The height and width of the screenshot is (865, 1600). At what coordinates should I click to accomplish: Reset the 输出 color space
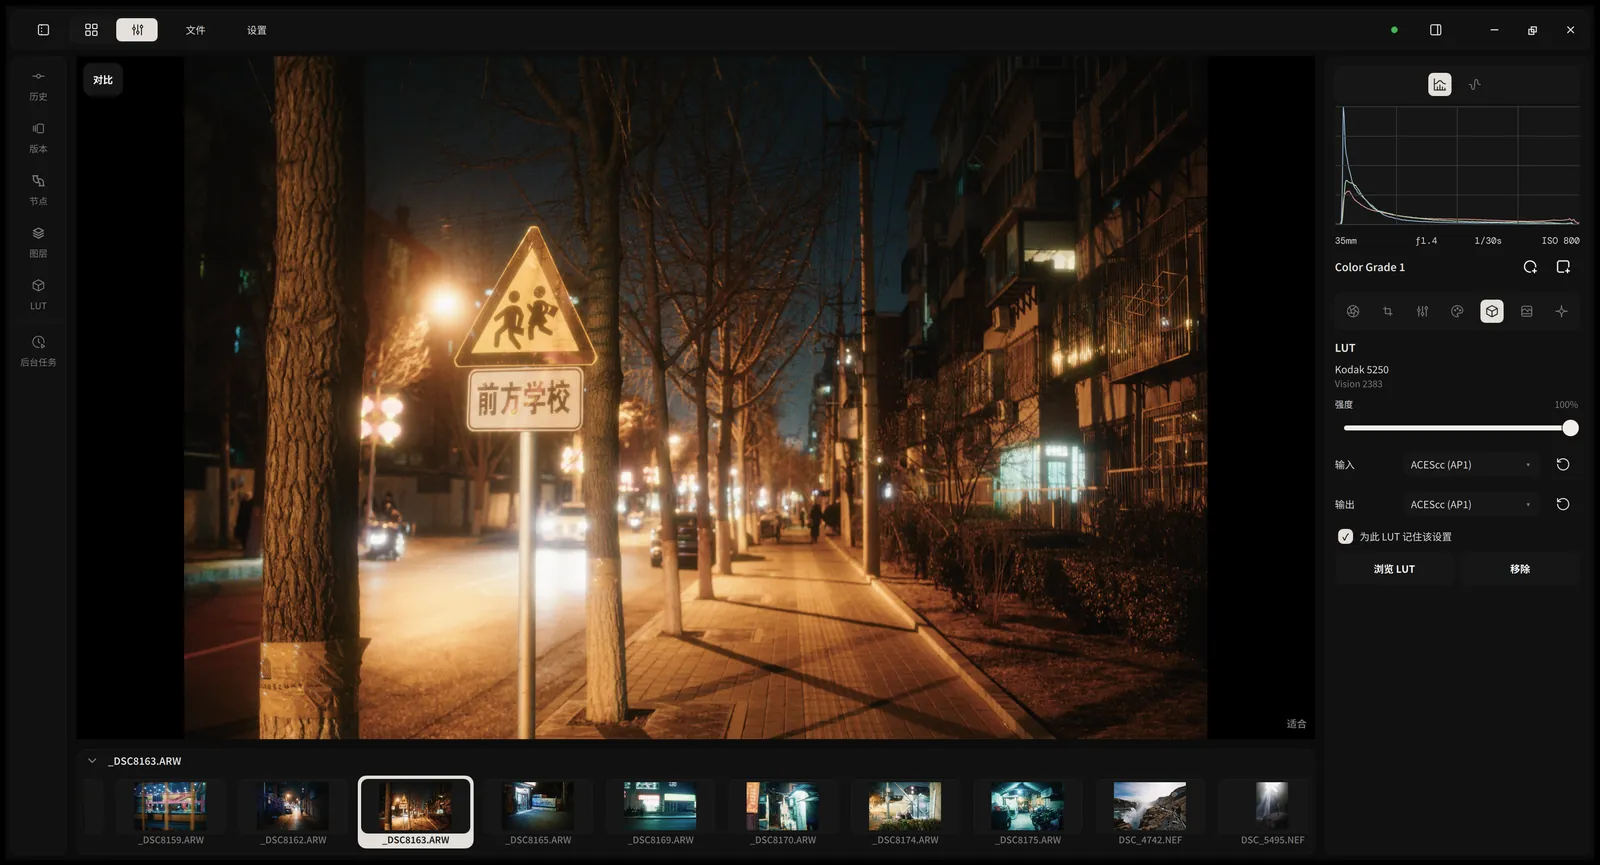click(1563, 505)
